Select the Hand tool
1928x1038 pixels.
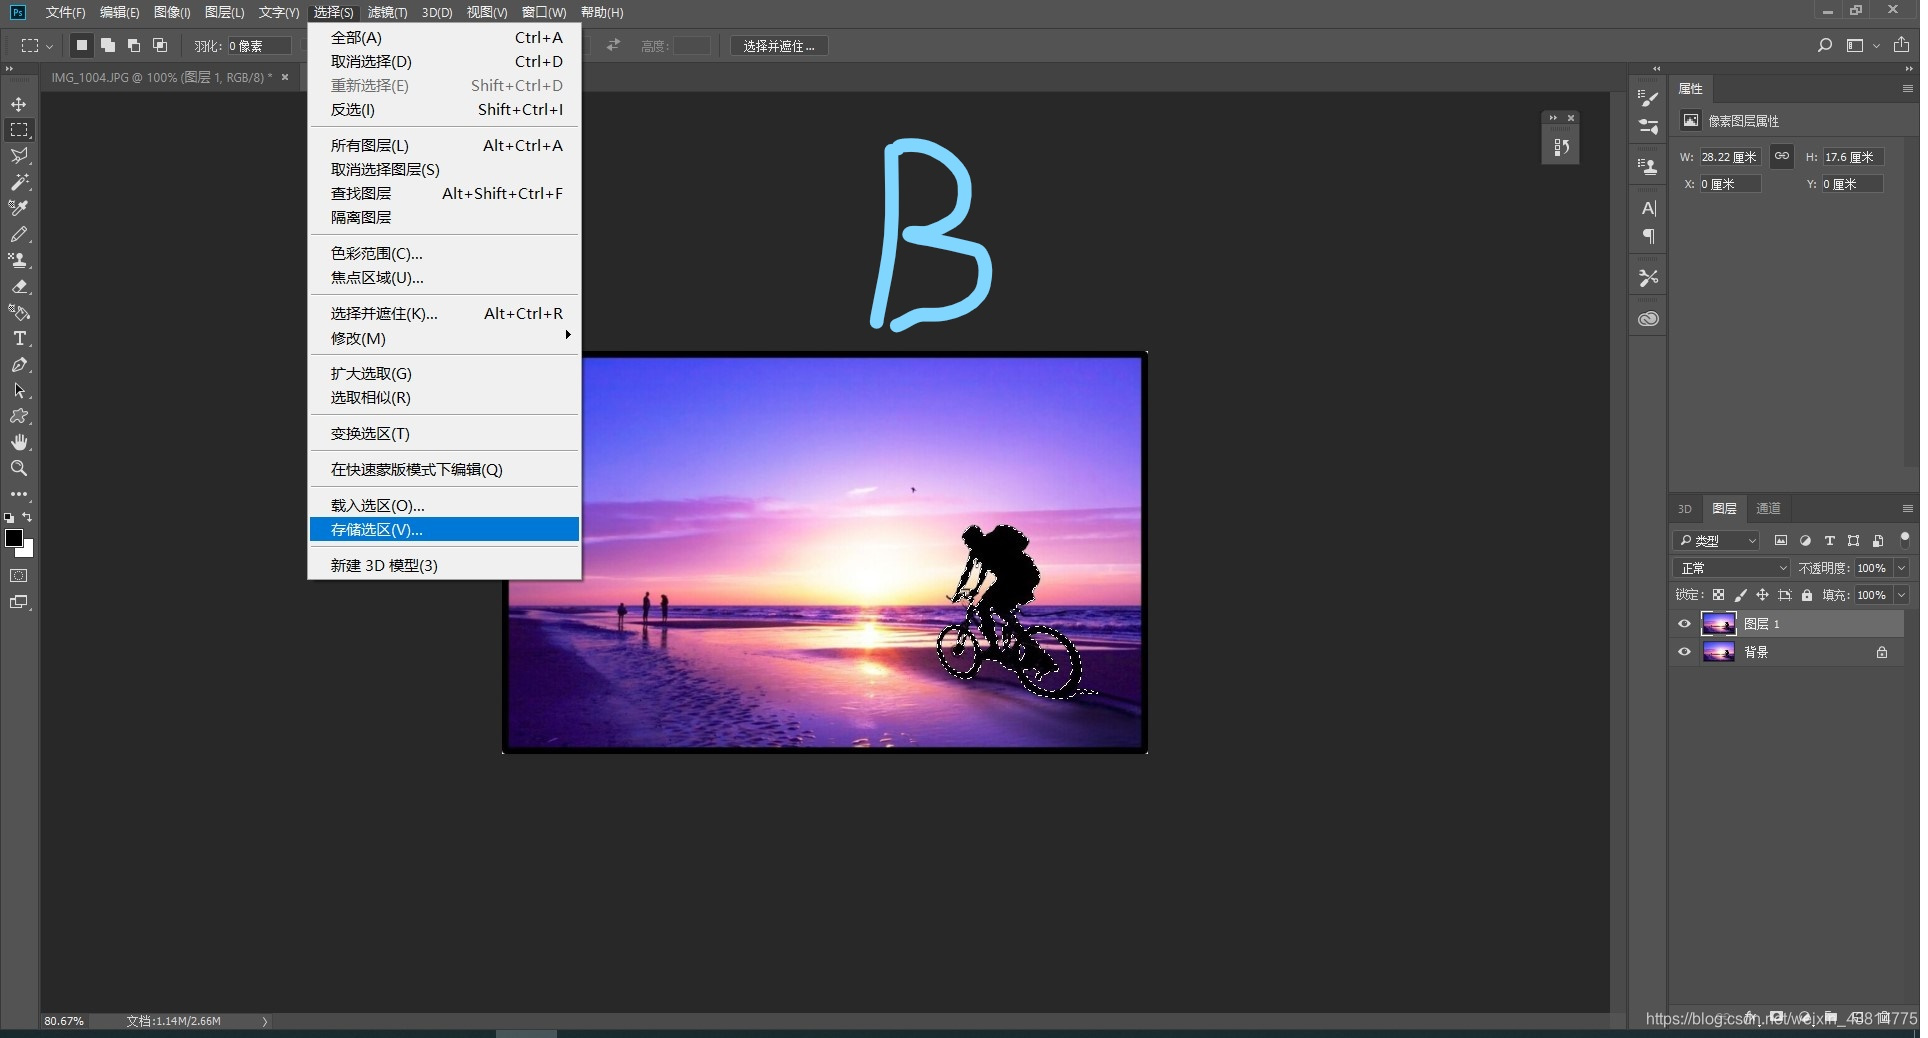[x=19, y=442]
